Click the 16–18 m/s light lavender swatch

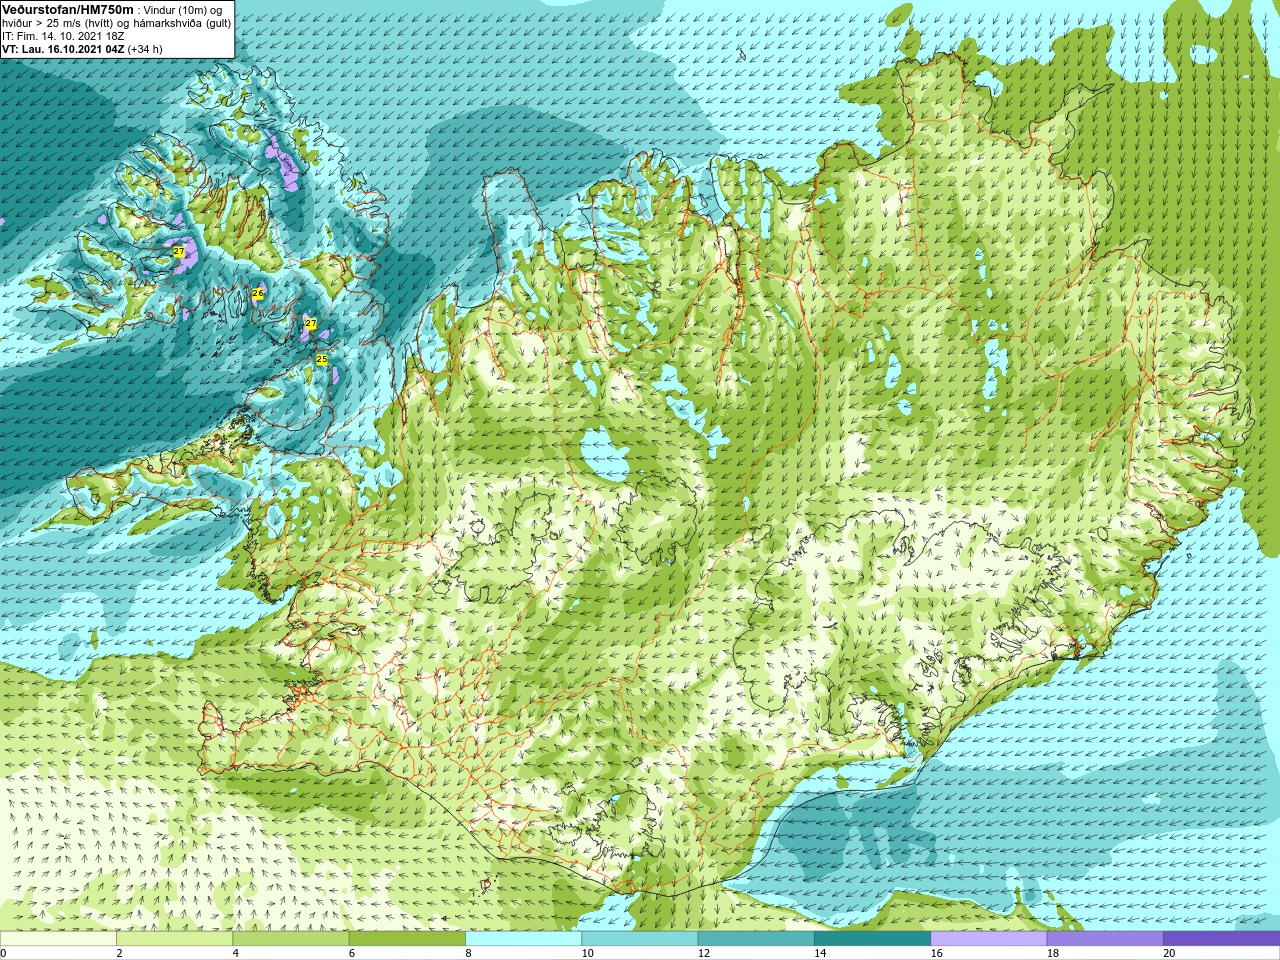point(988,938)
